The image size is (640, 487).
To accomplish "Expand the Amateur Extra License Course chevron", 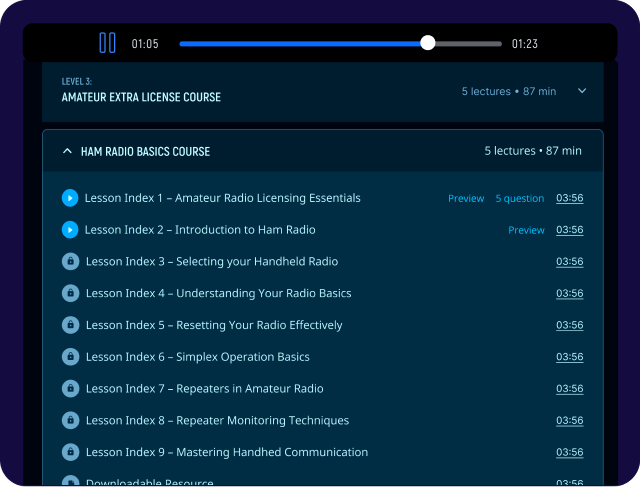I will click(x=582, y=91).
